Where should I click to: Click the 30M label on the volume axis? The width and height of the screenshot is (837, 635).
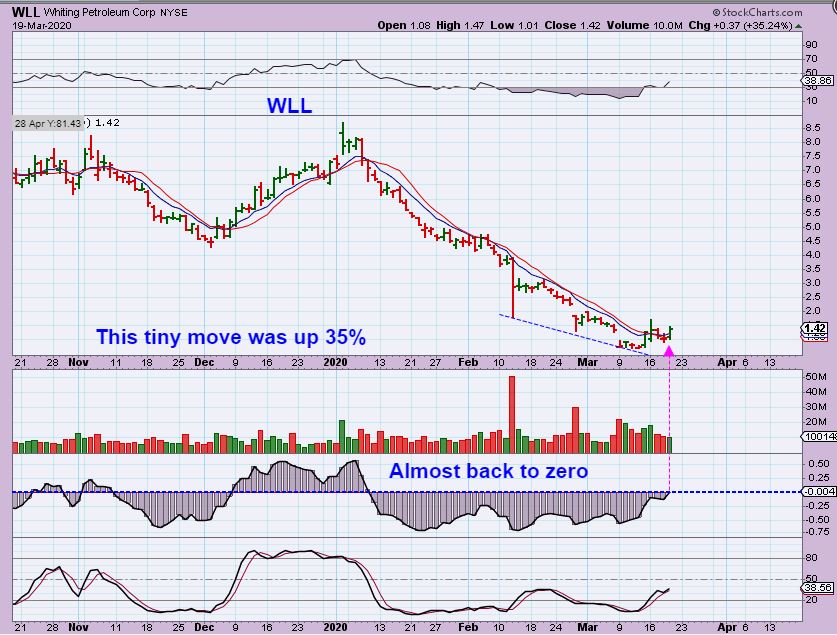tap(816, 407)
